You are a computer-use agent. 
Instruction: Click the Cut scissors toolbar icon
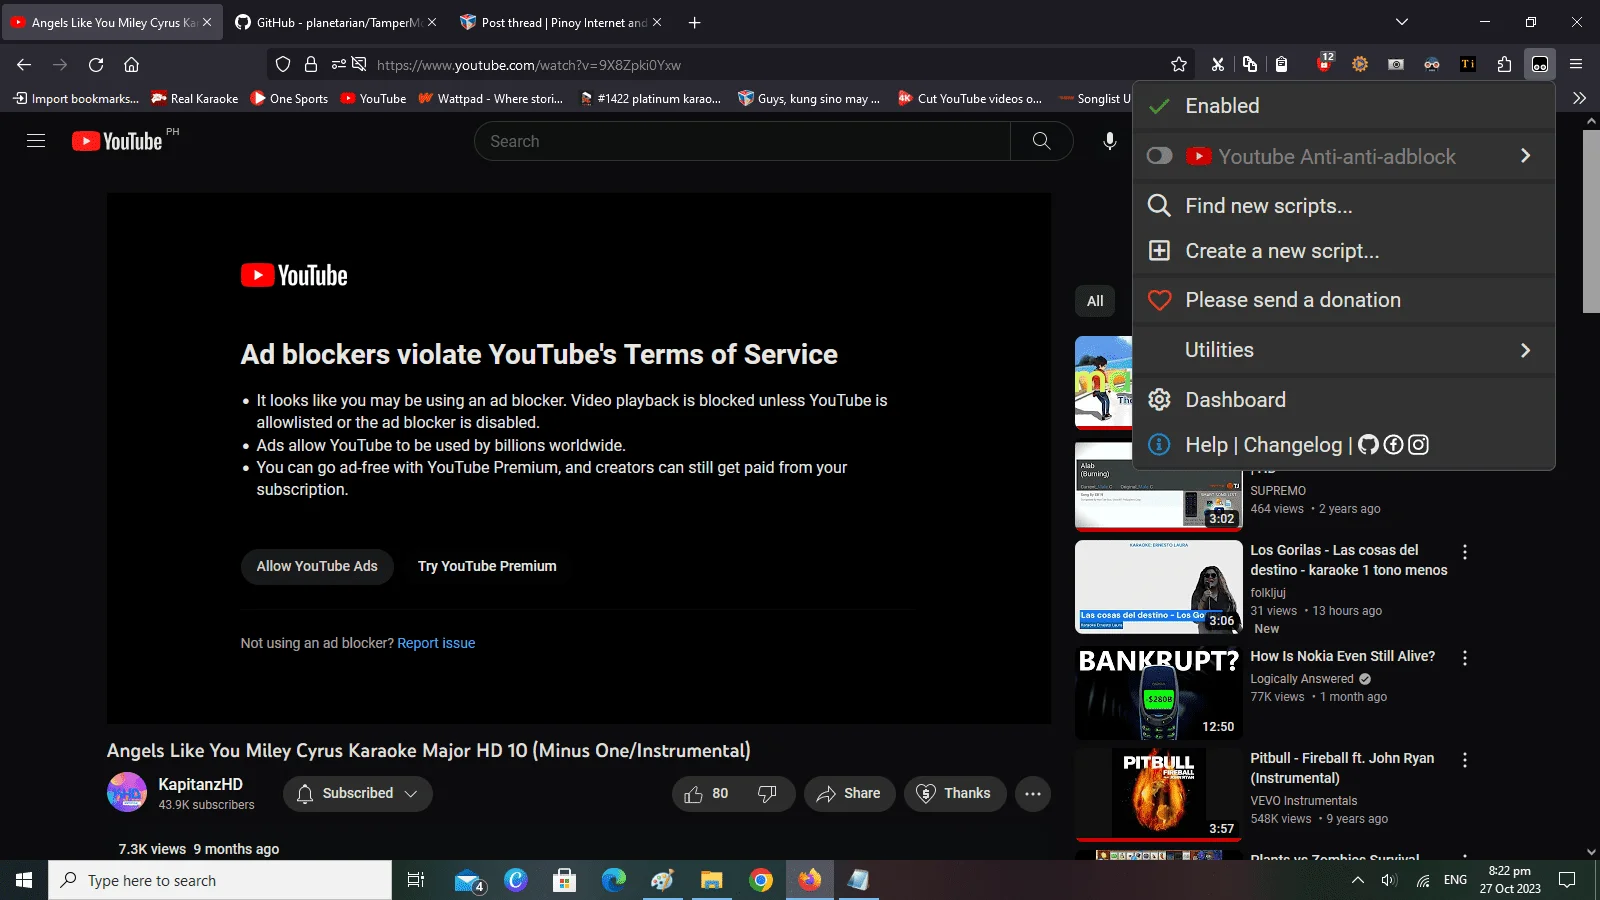click(x=1217, y=65)
